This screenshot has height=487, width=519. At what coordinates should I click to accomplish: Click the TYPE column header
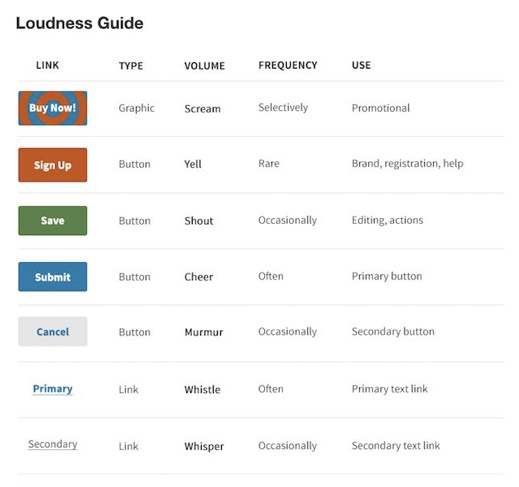pyautogui.click(x=131, y=66)
